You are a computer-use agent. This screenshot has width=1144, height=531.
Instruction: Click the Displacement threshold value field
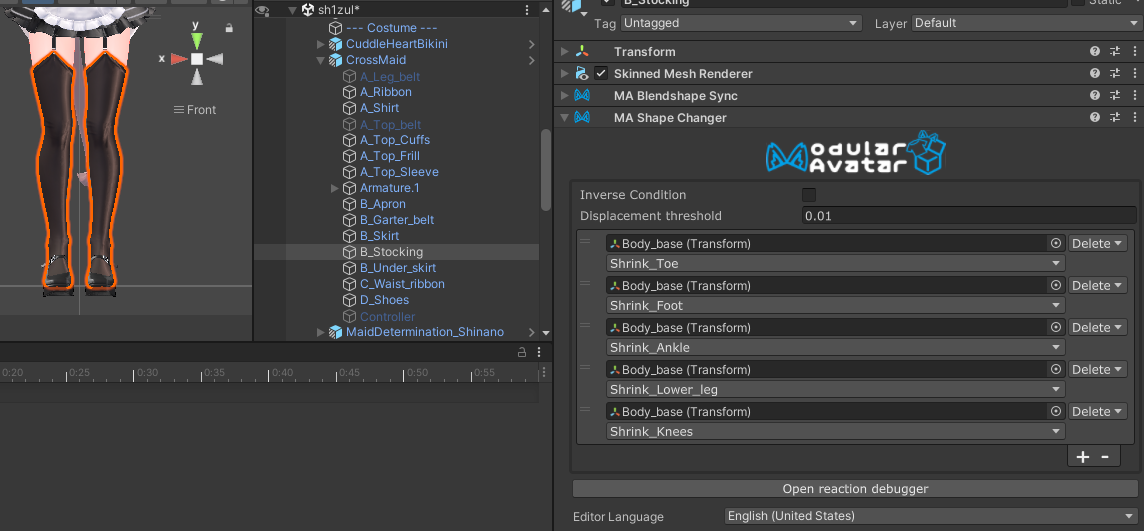tap(968, 216)
